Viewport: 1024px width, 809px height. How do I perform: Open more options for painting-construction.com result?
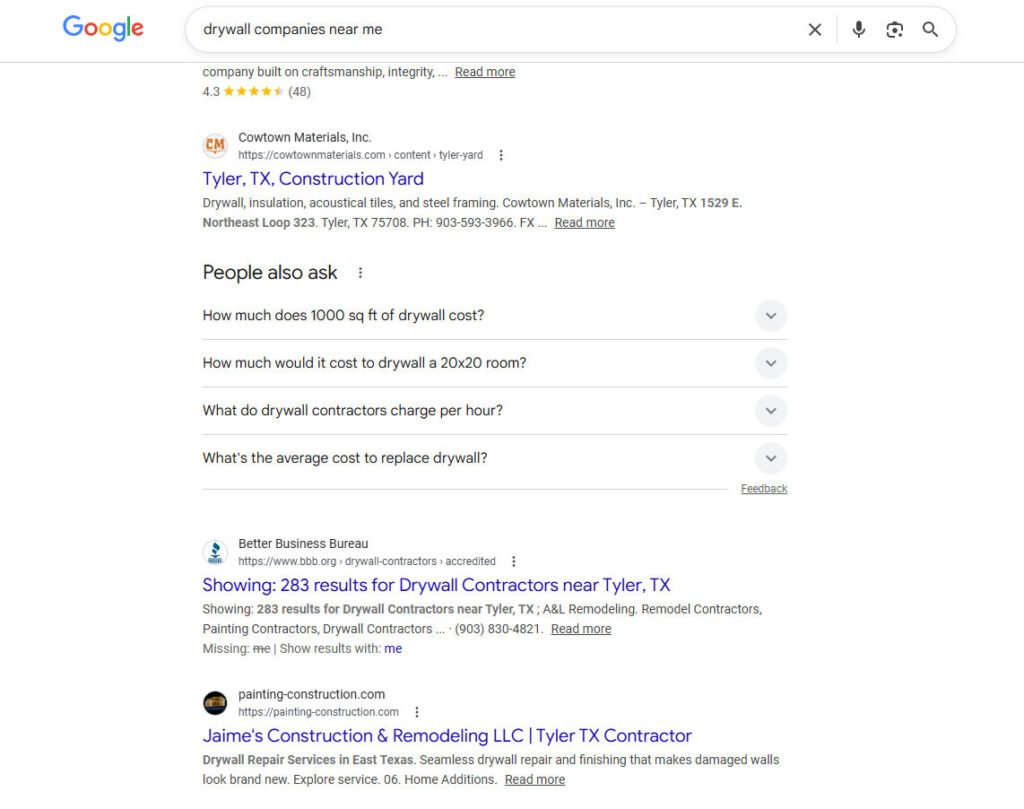[417, 713]
